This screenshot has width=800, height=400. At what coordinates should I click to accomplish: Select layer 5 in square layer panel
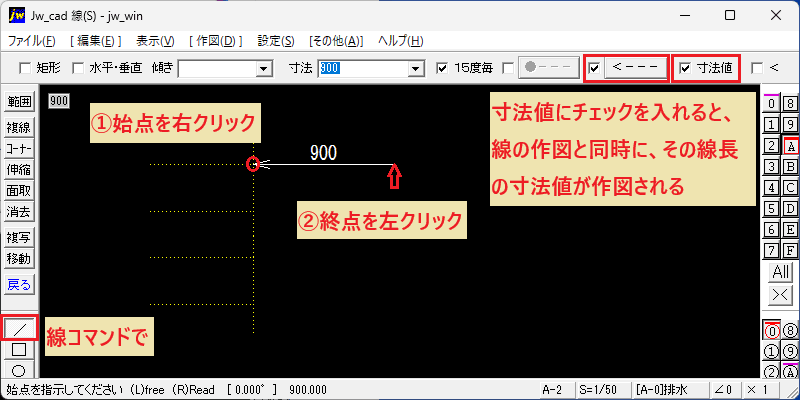click(x=772, y=209)
